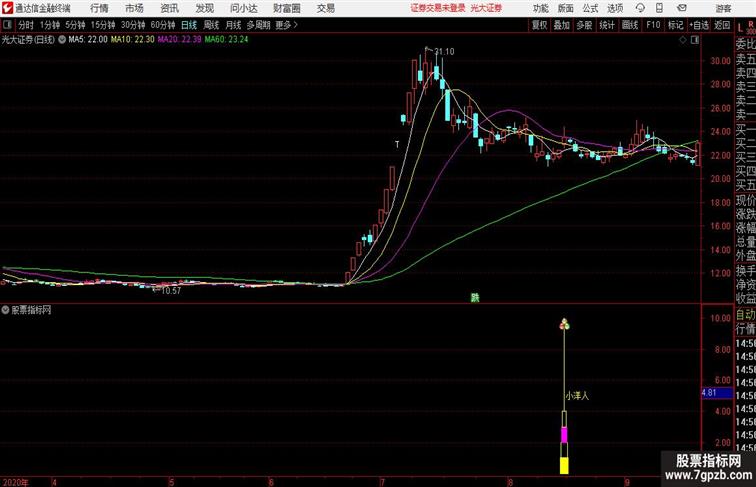Add stock via +自选 button
The width and height of the screenshot is (756, 487).
(x=699, y=25)
